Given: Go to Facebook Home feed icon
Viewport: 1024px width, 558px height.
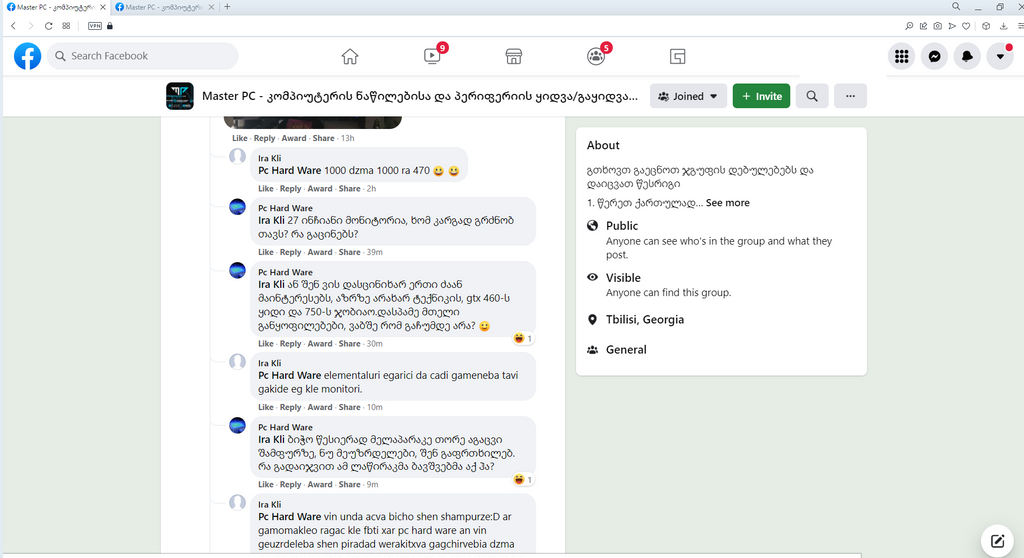Looking at the screenshot, I should pyautogui.click(x=350, y=57).
